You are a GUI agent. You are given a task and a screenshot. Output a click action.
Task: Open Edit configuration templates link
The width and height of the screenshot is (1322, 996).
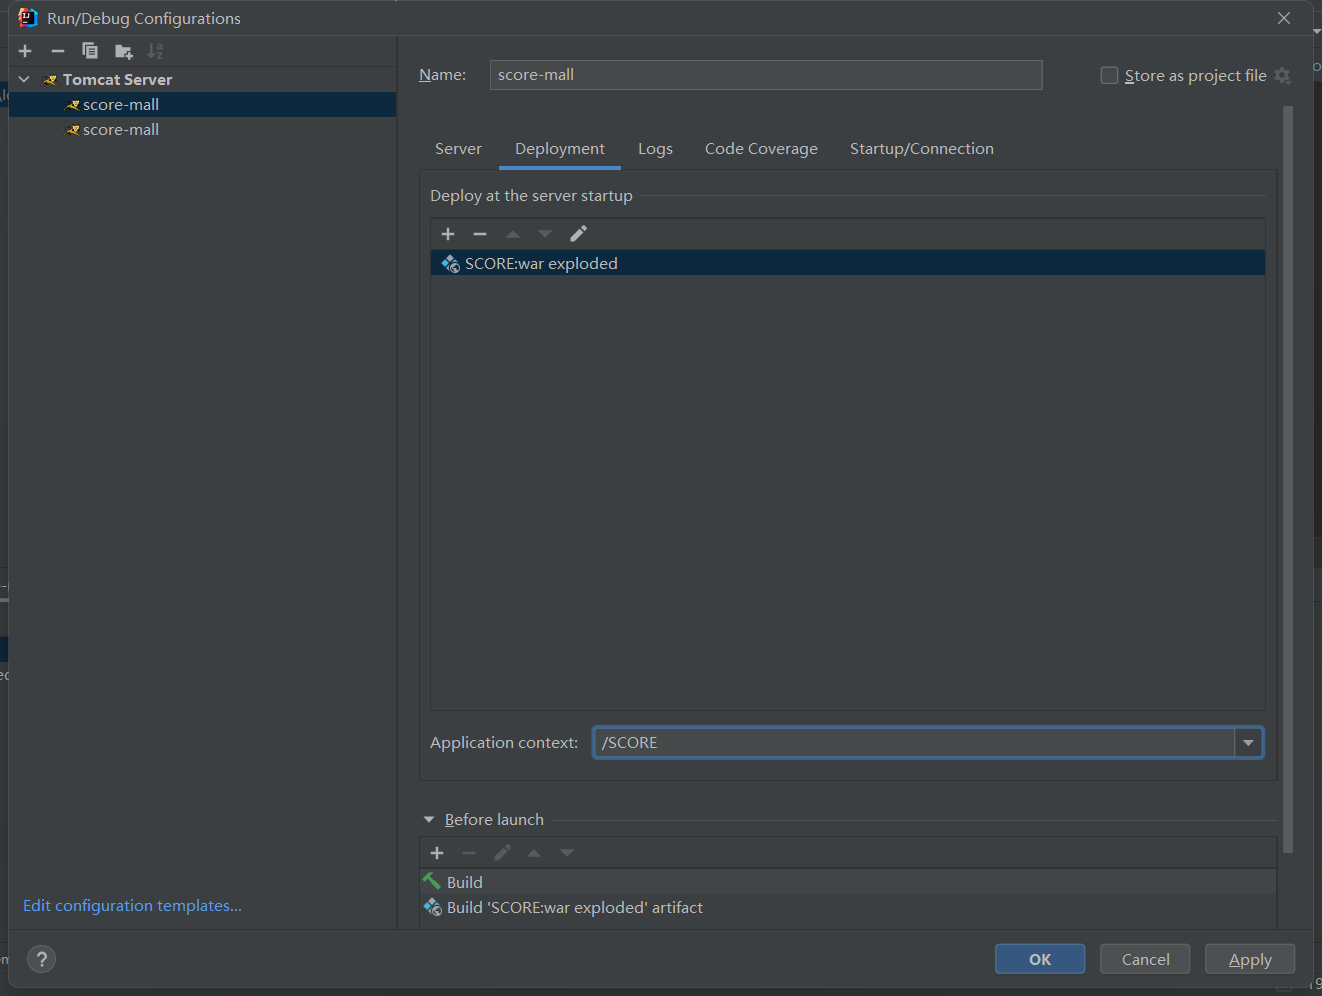click(132, 906)
